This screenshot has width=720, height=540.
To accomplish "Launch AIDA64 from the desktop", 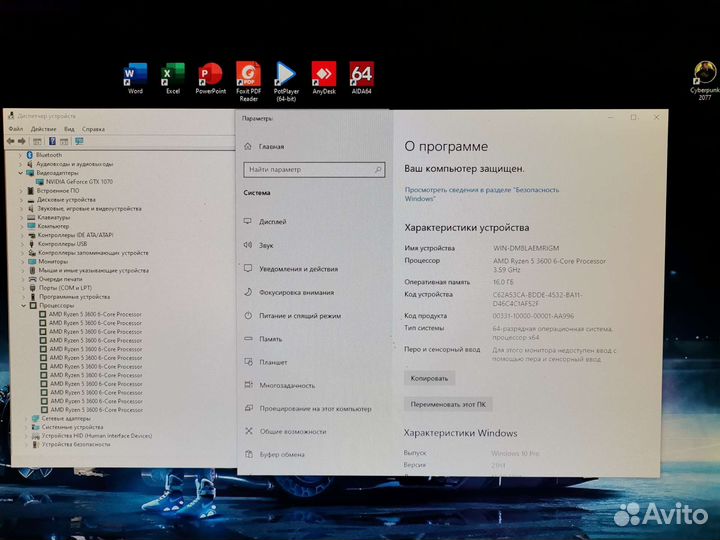I will tap(361, 75).
